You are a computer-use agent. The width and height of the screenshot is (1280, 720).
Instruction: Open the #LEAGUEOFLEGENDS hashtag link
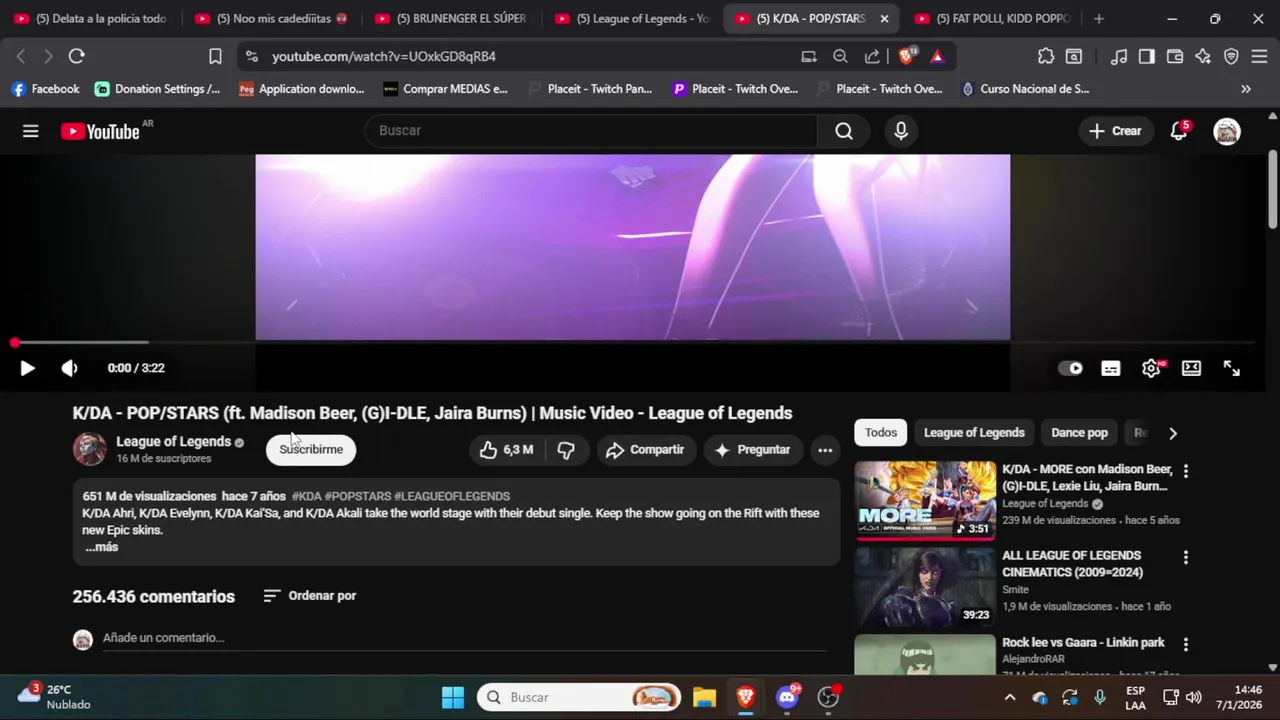coord(452,496)
